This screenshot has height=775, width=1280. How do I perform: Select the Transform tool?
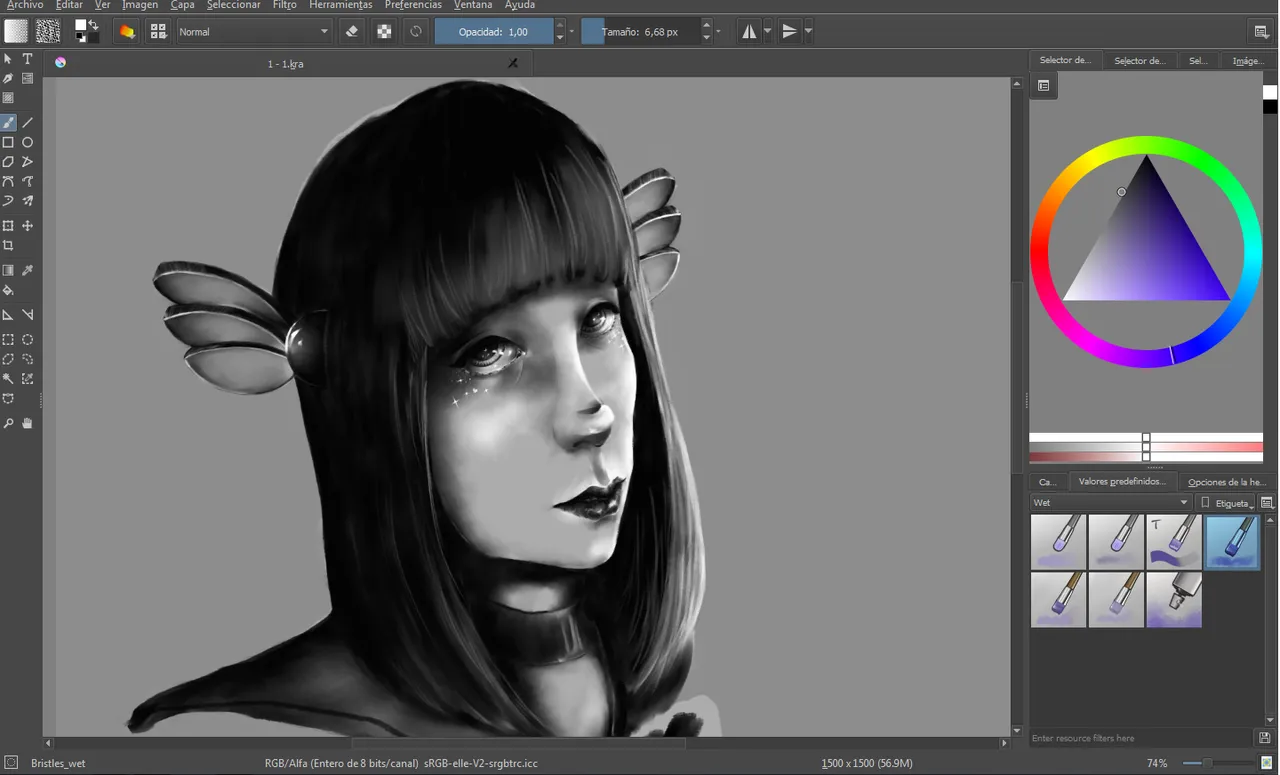[8, 226]
